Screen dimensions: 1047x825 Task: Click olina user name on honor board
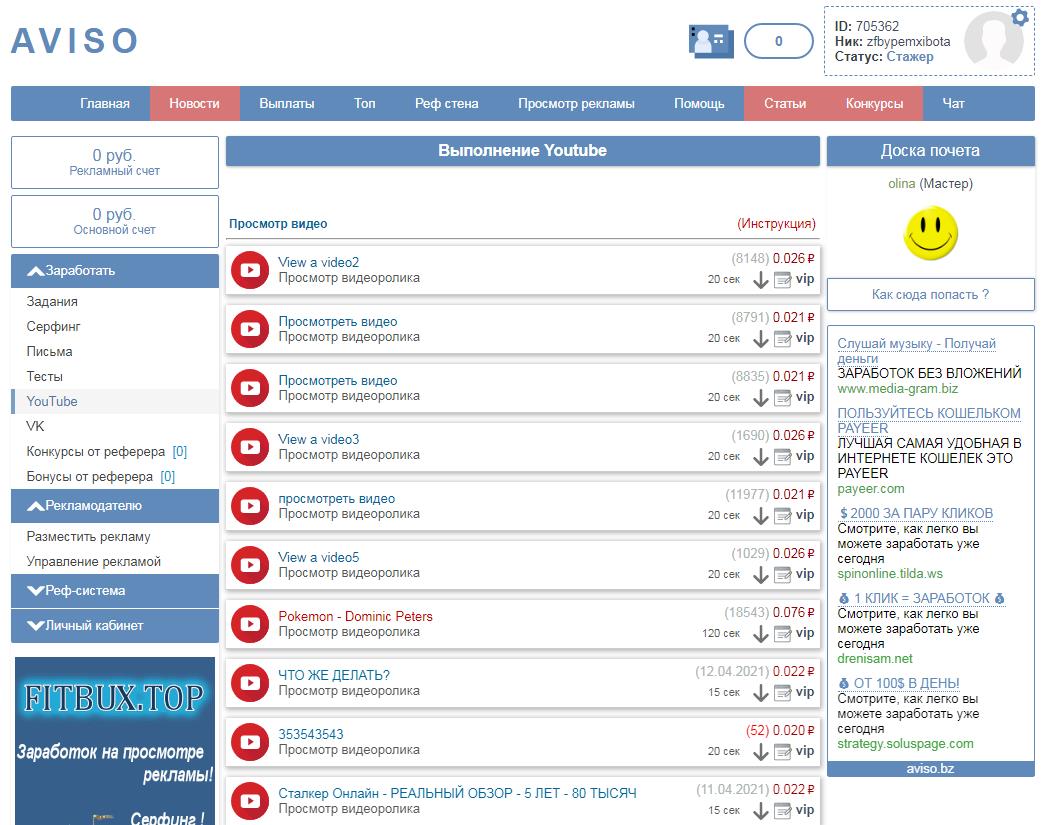pyautogui.click(x=901, y=184)
